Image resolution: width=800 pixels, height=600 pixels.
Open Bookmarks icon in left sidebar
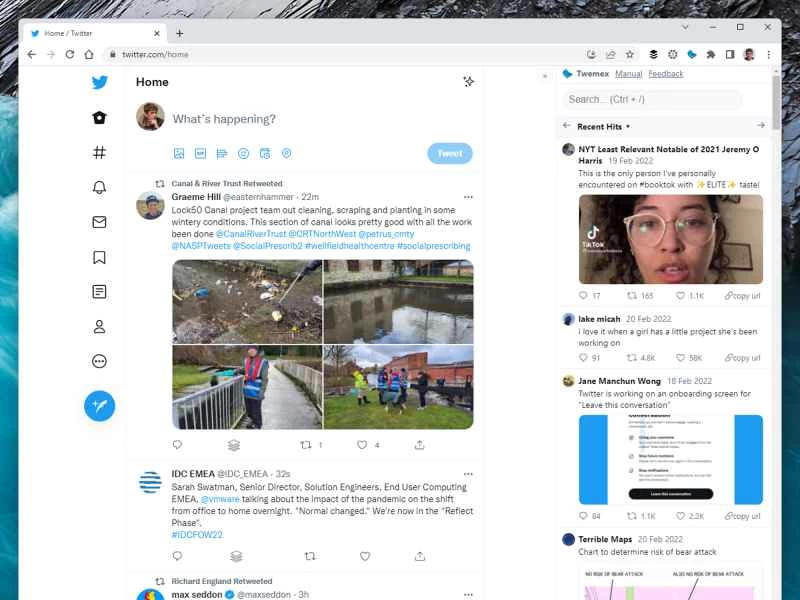(99, 257)
